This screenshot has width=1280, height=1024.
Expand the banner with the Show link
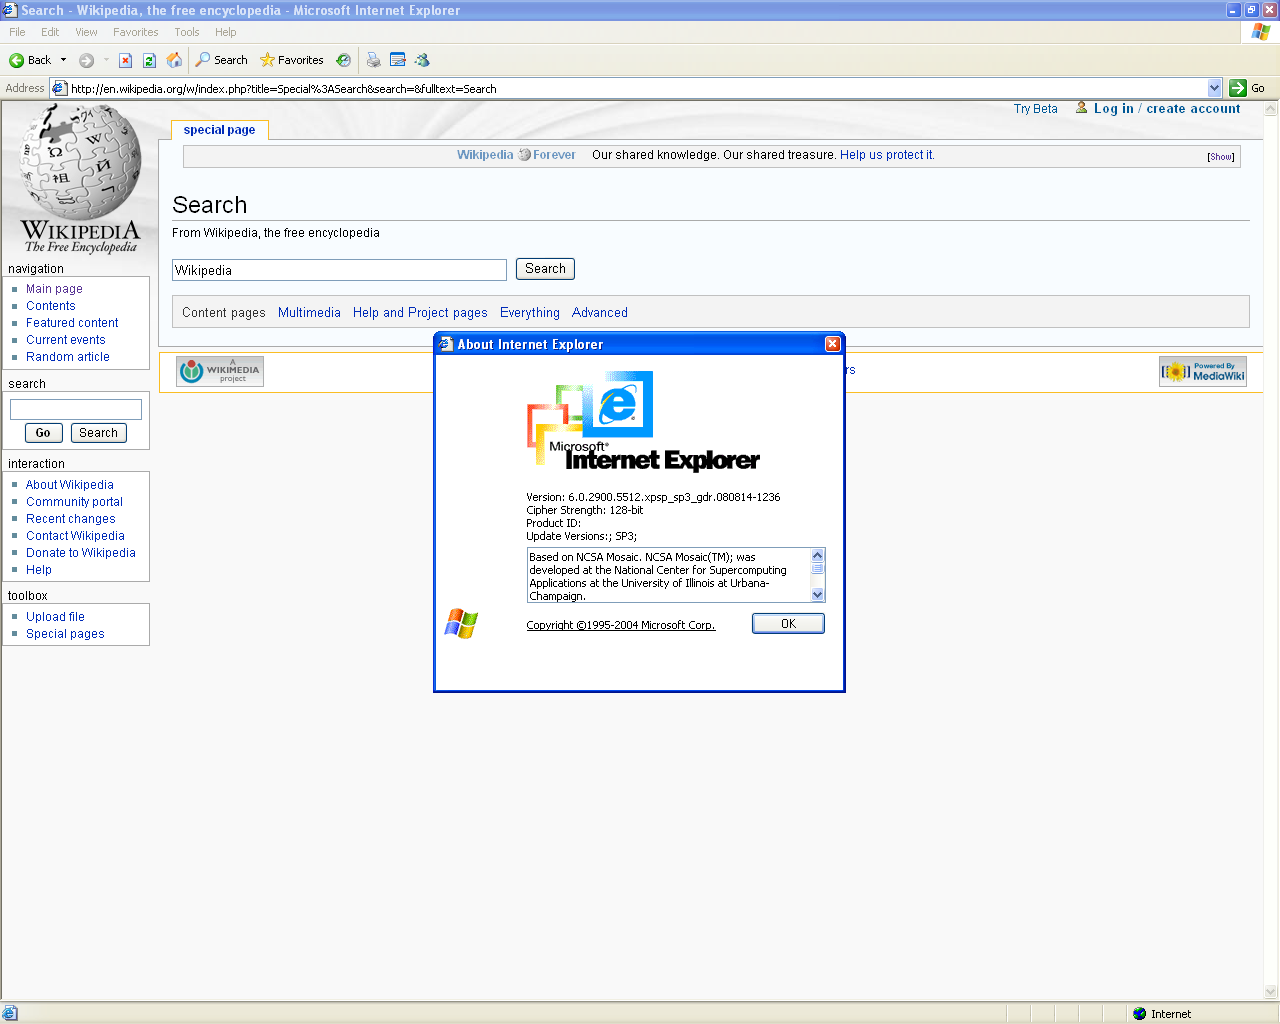click(x=1220, y=157)
